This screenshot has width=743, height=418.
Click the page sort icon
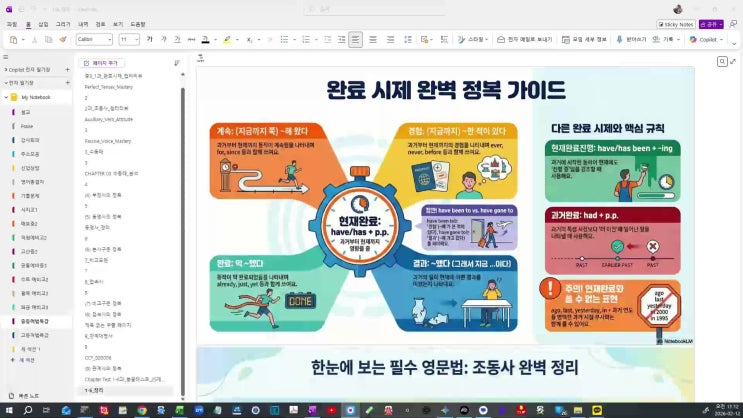pos(177,62)
